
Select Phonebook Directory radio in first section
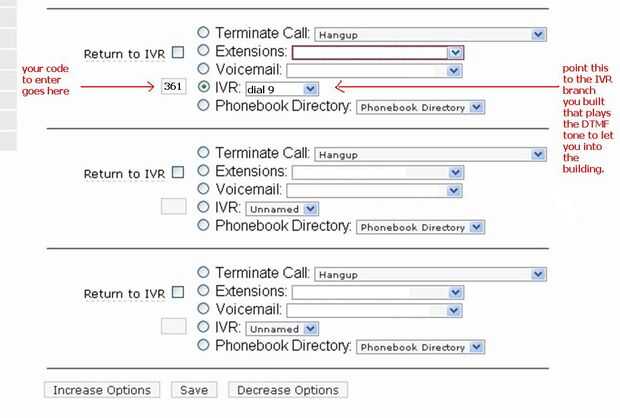point(204,105)
